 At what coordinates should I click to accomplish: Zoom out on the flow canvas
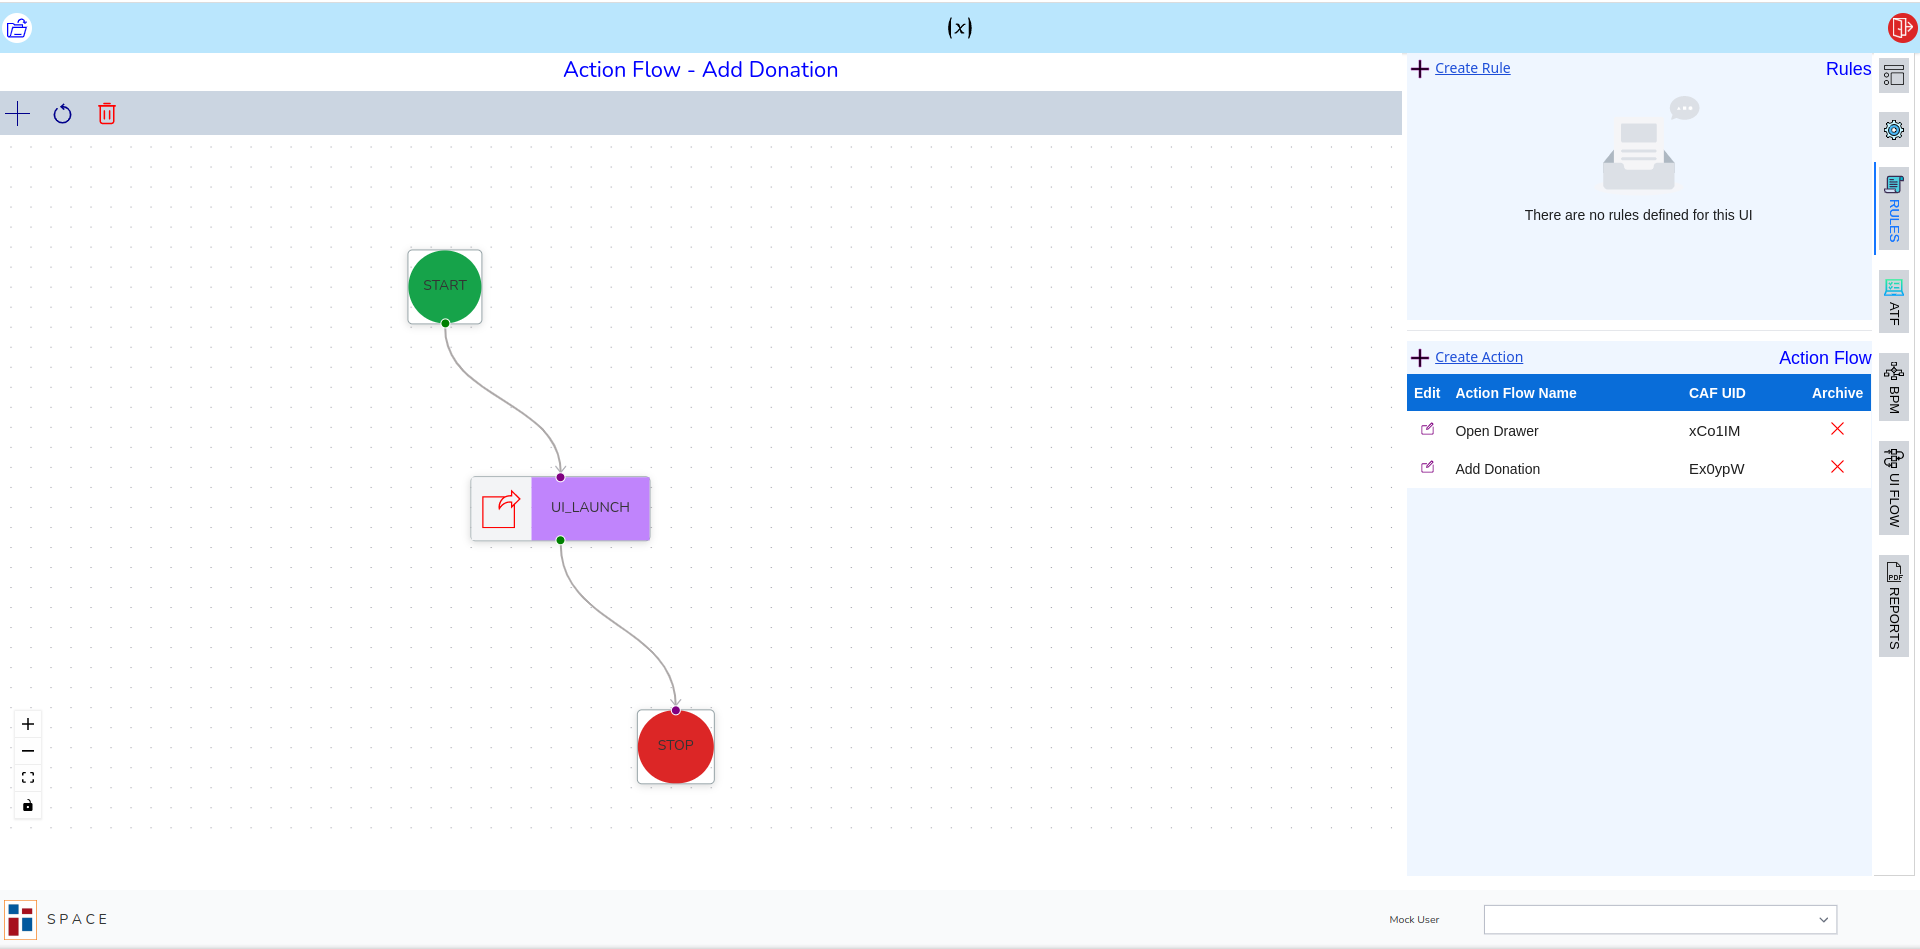pos(28,751)
